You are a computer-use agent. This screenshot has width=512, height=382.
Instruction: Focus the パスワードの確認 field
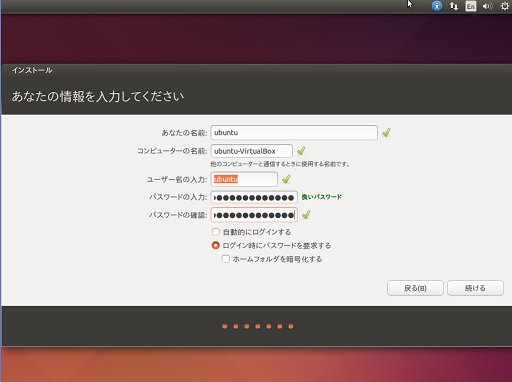[254, 215]
